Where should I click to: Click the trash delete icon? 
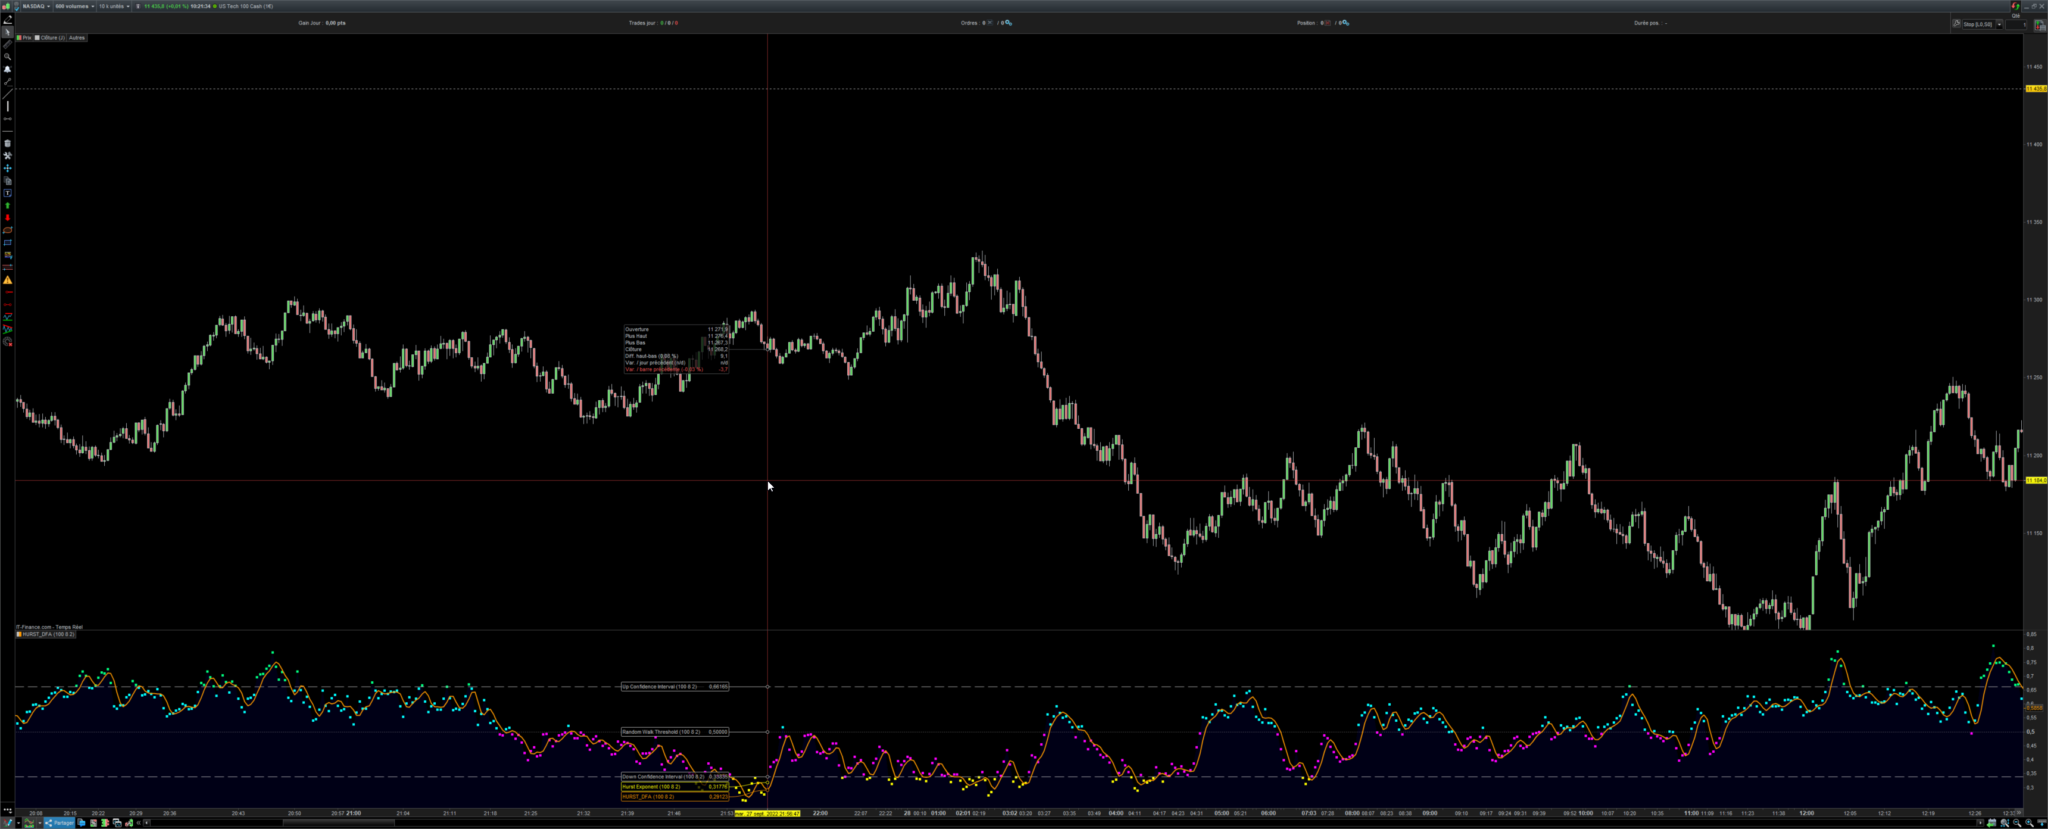tap(7, 144)
